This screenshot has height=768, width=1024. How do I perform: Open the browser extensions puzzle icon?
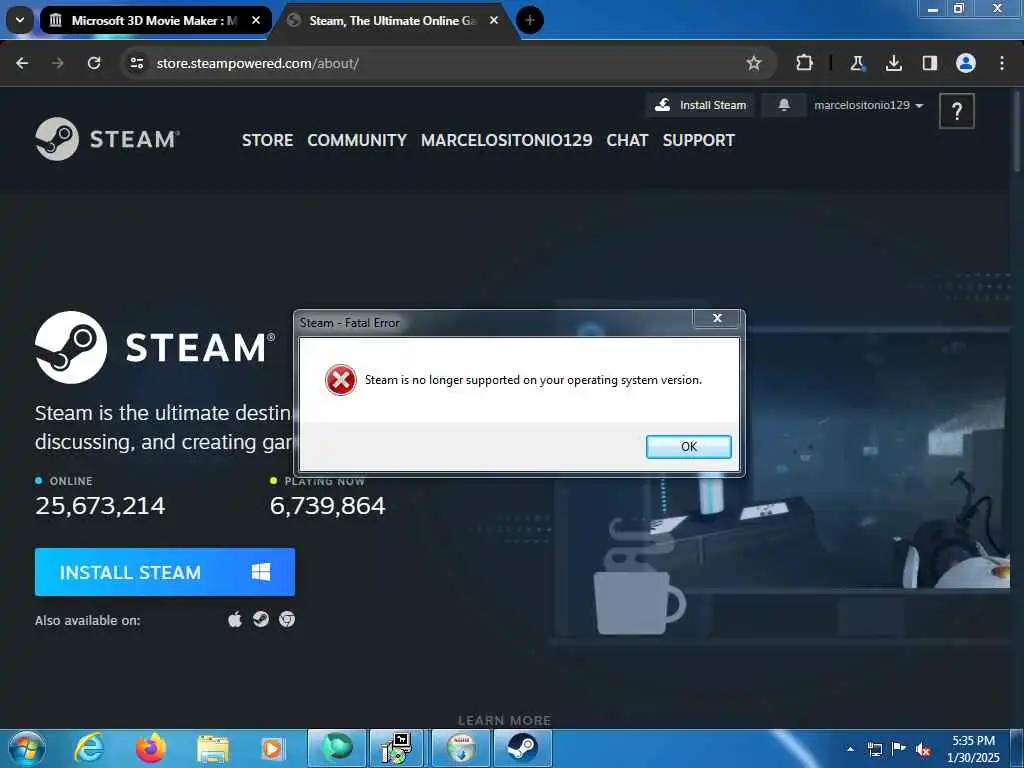[805, 63]
